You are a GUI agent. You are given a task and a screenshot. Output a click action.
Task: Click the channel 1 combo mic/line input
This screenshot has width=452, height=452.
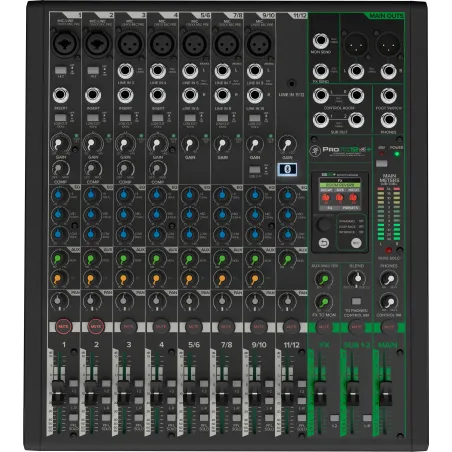pyautogui.click(x=65, y=44)
